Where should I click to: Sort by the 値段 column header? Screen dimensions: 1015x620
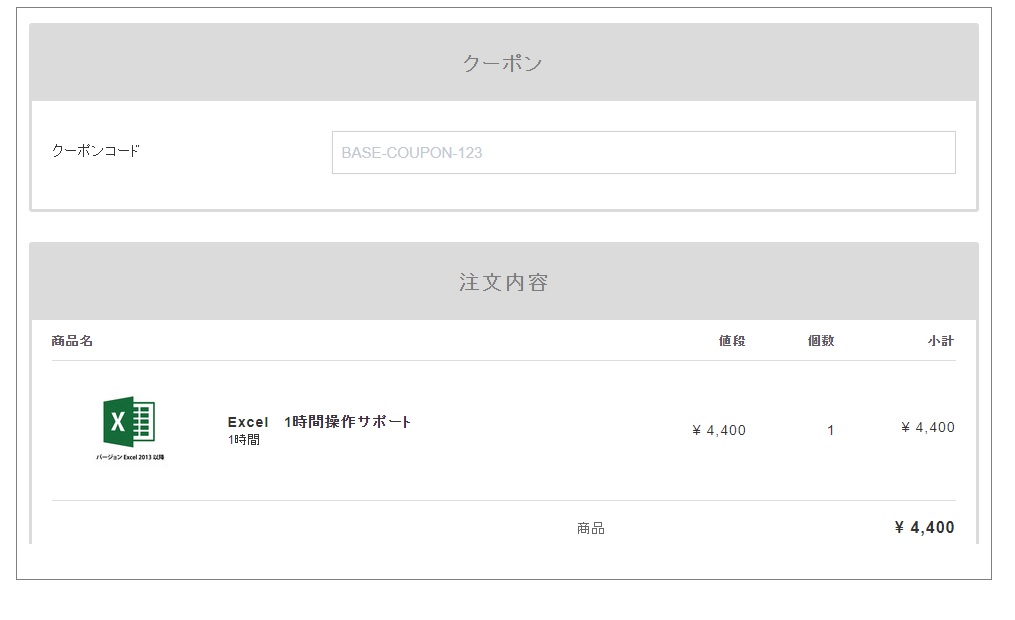(x=734, y=340)
